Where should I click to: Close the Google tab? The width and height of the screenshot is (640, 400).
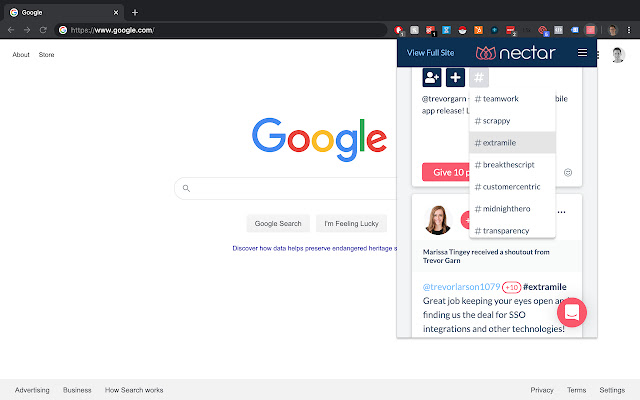point(116,13)
